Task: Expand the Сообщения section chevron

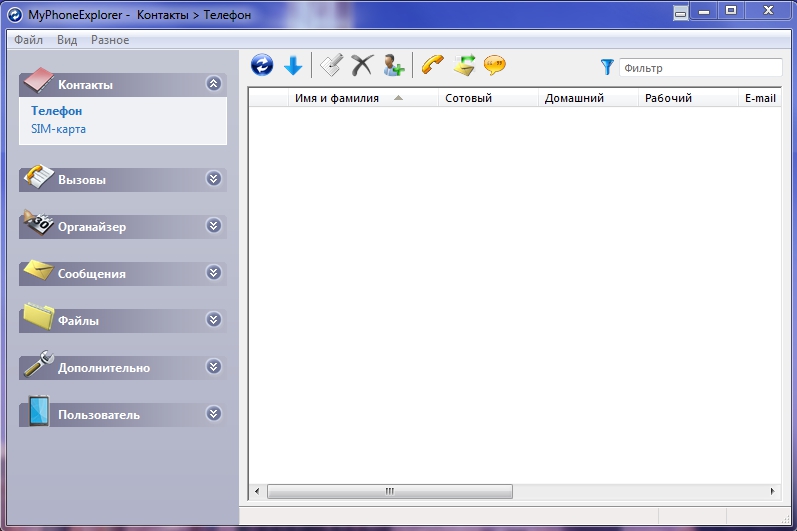Action: 213,273
